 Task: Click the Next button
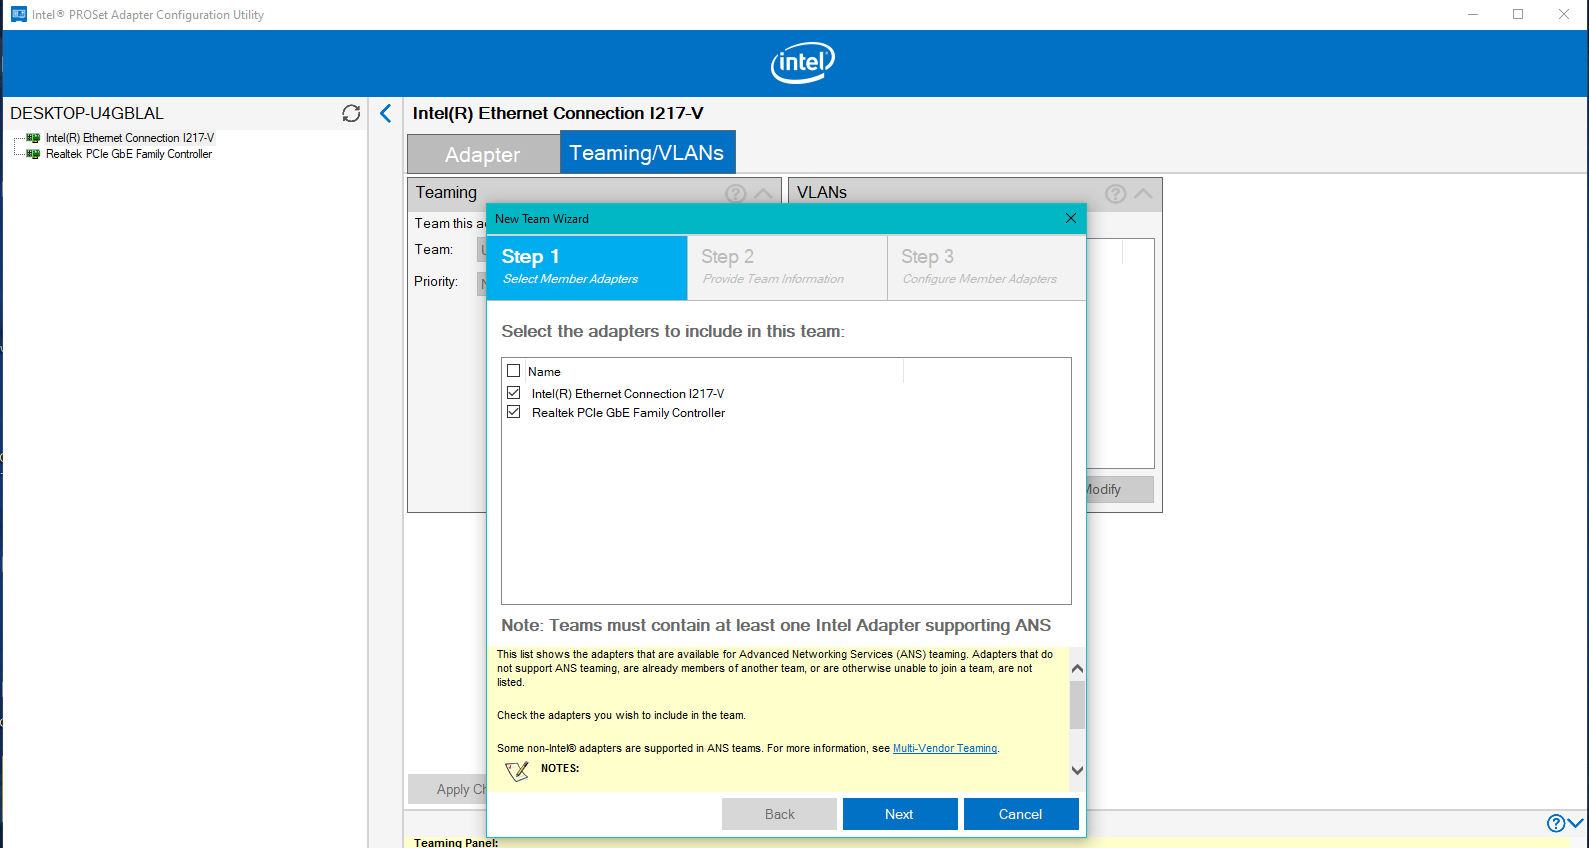click(x=900, y=814)
